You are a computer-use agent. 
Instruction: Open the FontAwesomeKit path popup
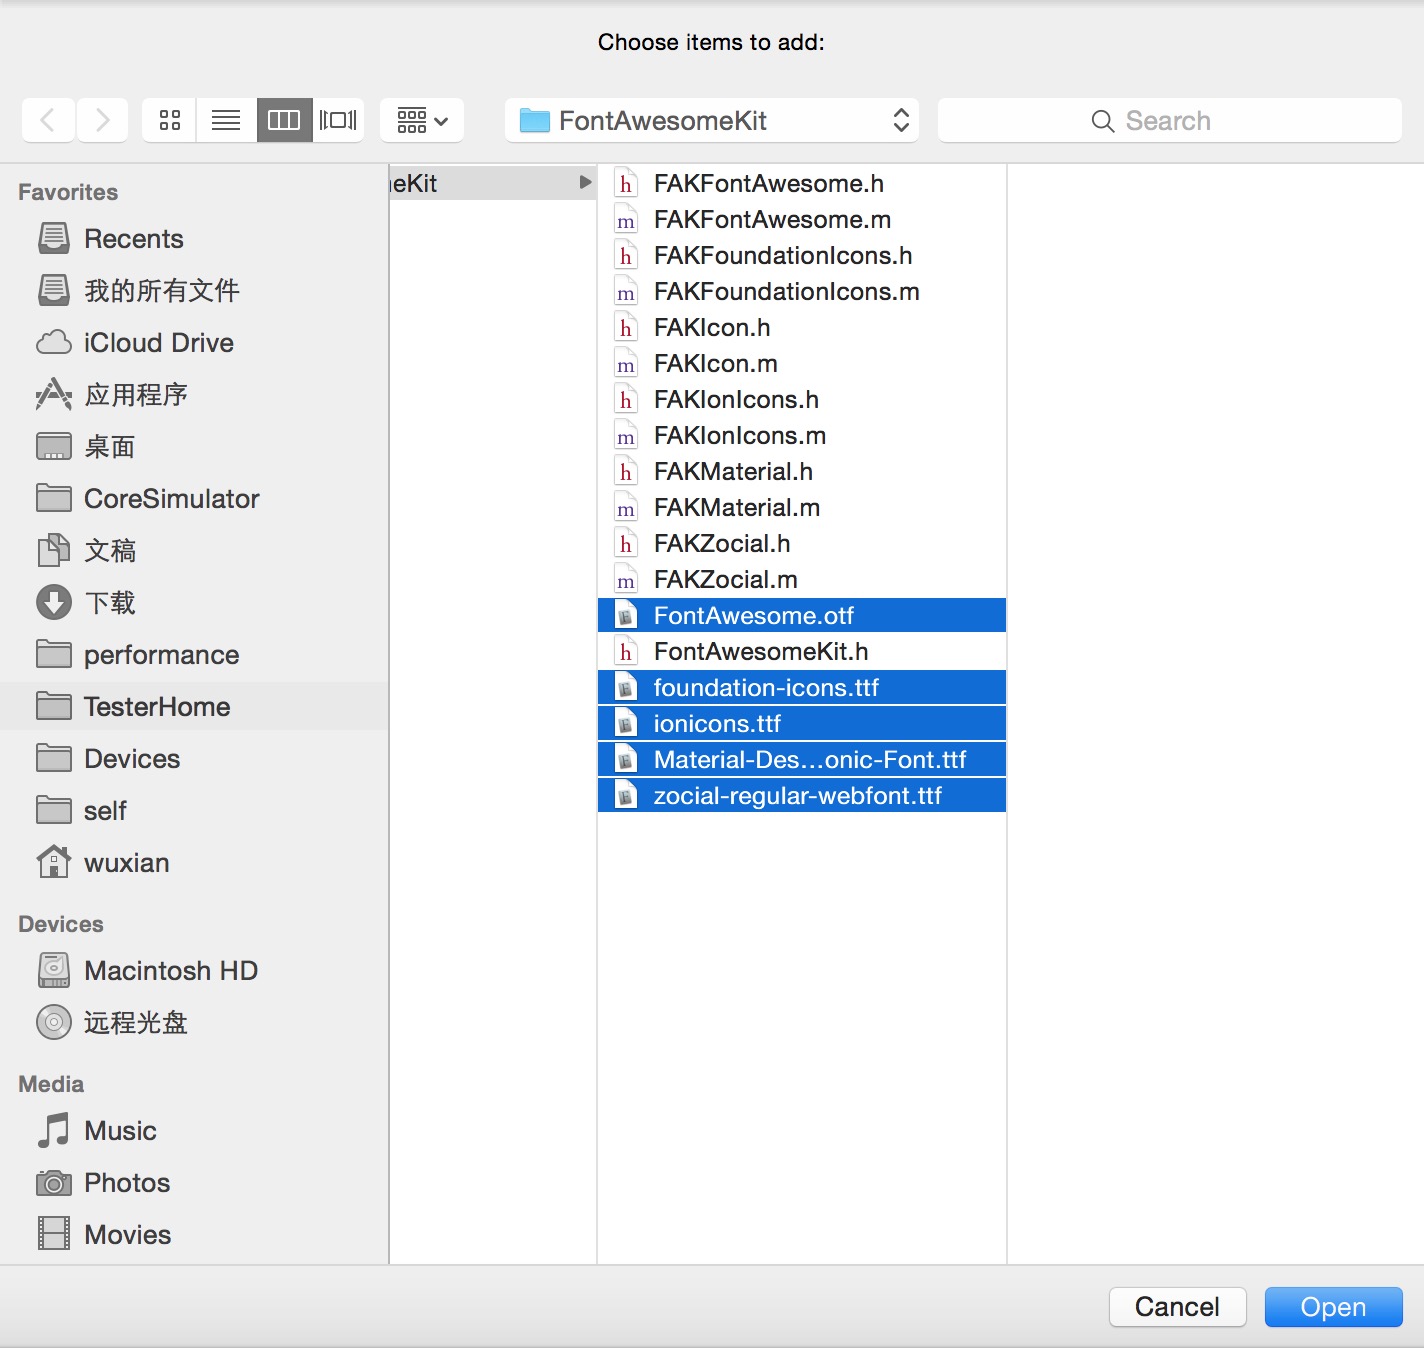(x=712, y=121)
